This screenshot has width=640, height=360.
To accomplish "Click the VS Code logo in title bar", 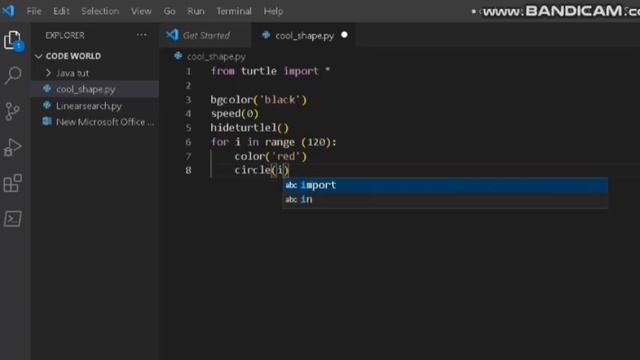I will 9,11.
